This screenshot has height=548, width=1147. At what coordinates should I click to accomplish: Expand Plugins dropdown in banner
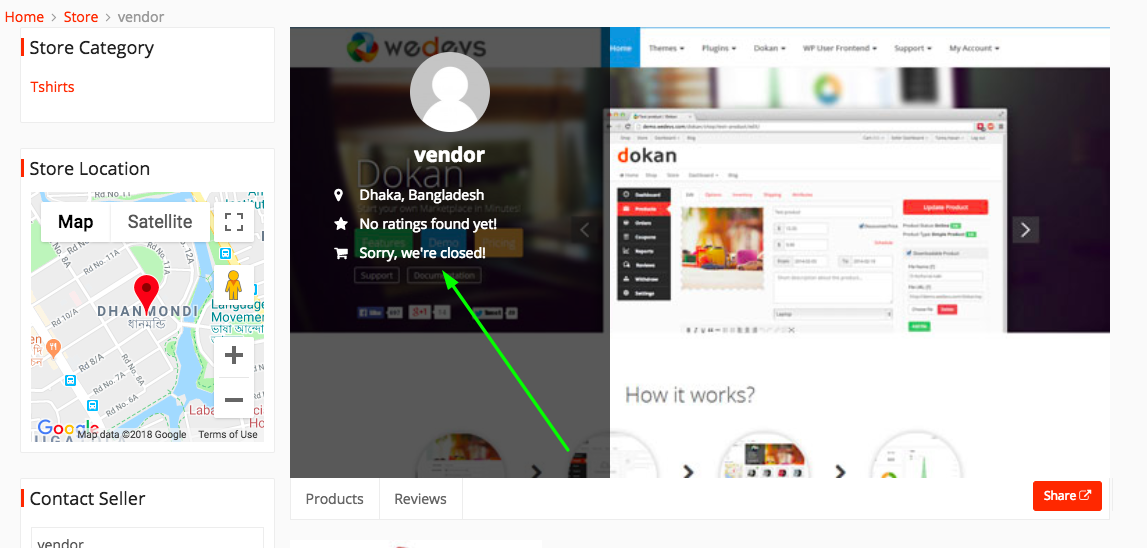click(x=719, y=48)
